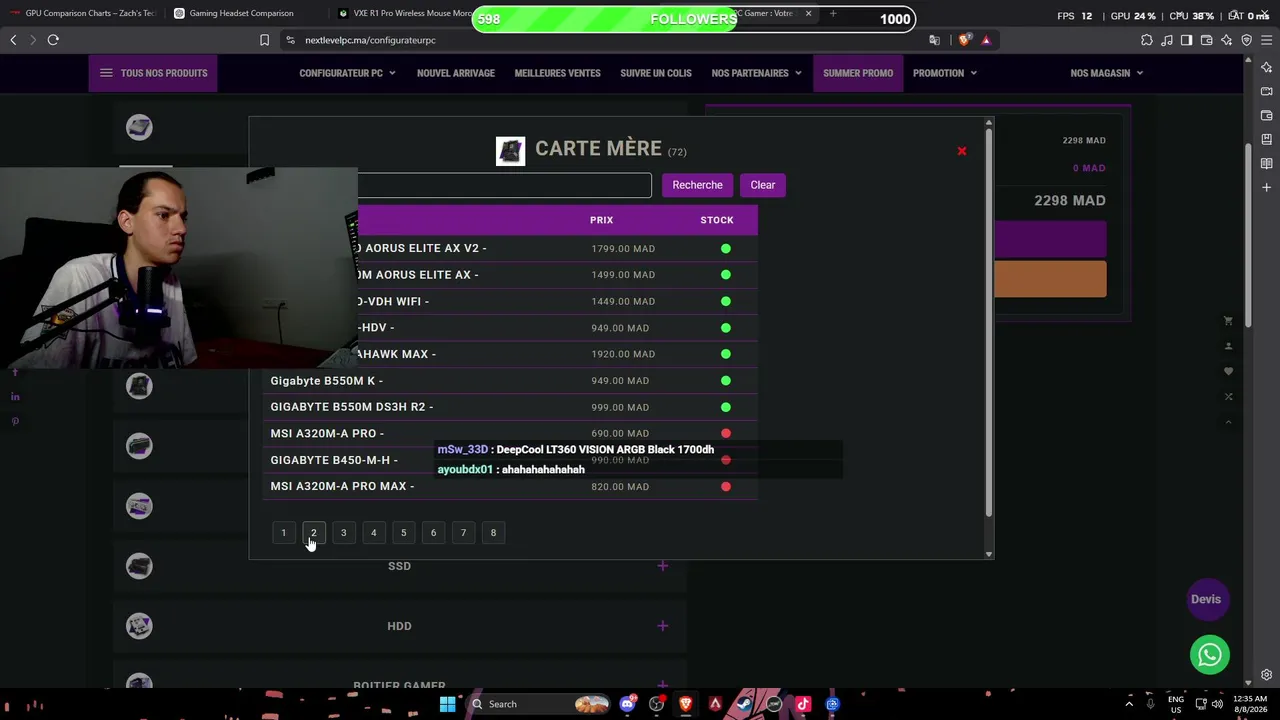This screenshot has height=720, width=1280.
Task: Open the clock and date in taskbar
Action: tap(1251, 704)
